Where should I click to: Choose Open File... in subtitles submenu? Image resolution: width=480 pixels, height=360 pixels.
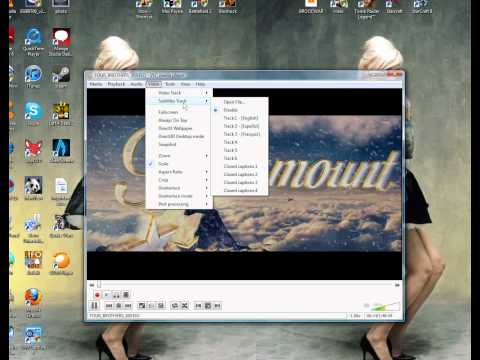pos(240,102)
